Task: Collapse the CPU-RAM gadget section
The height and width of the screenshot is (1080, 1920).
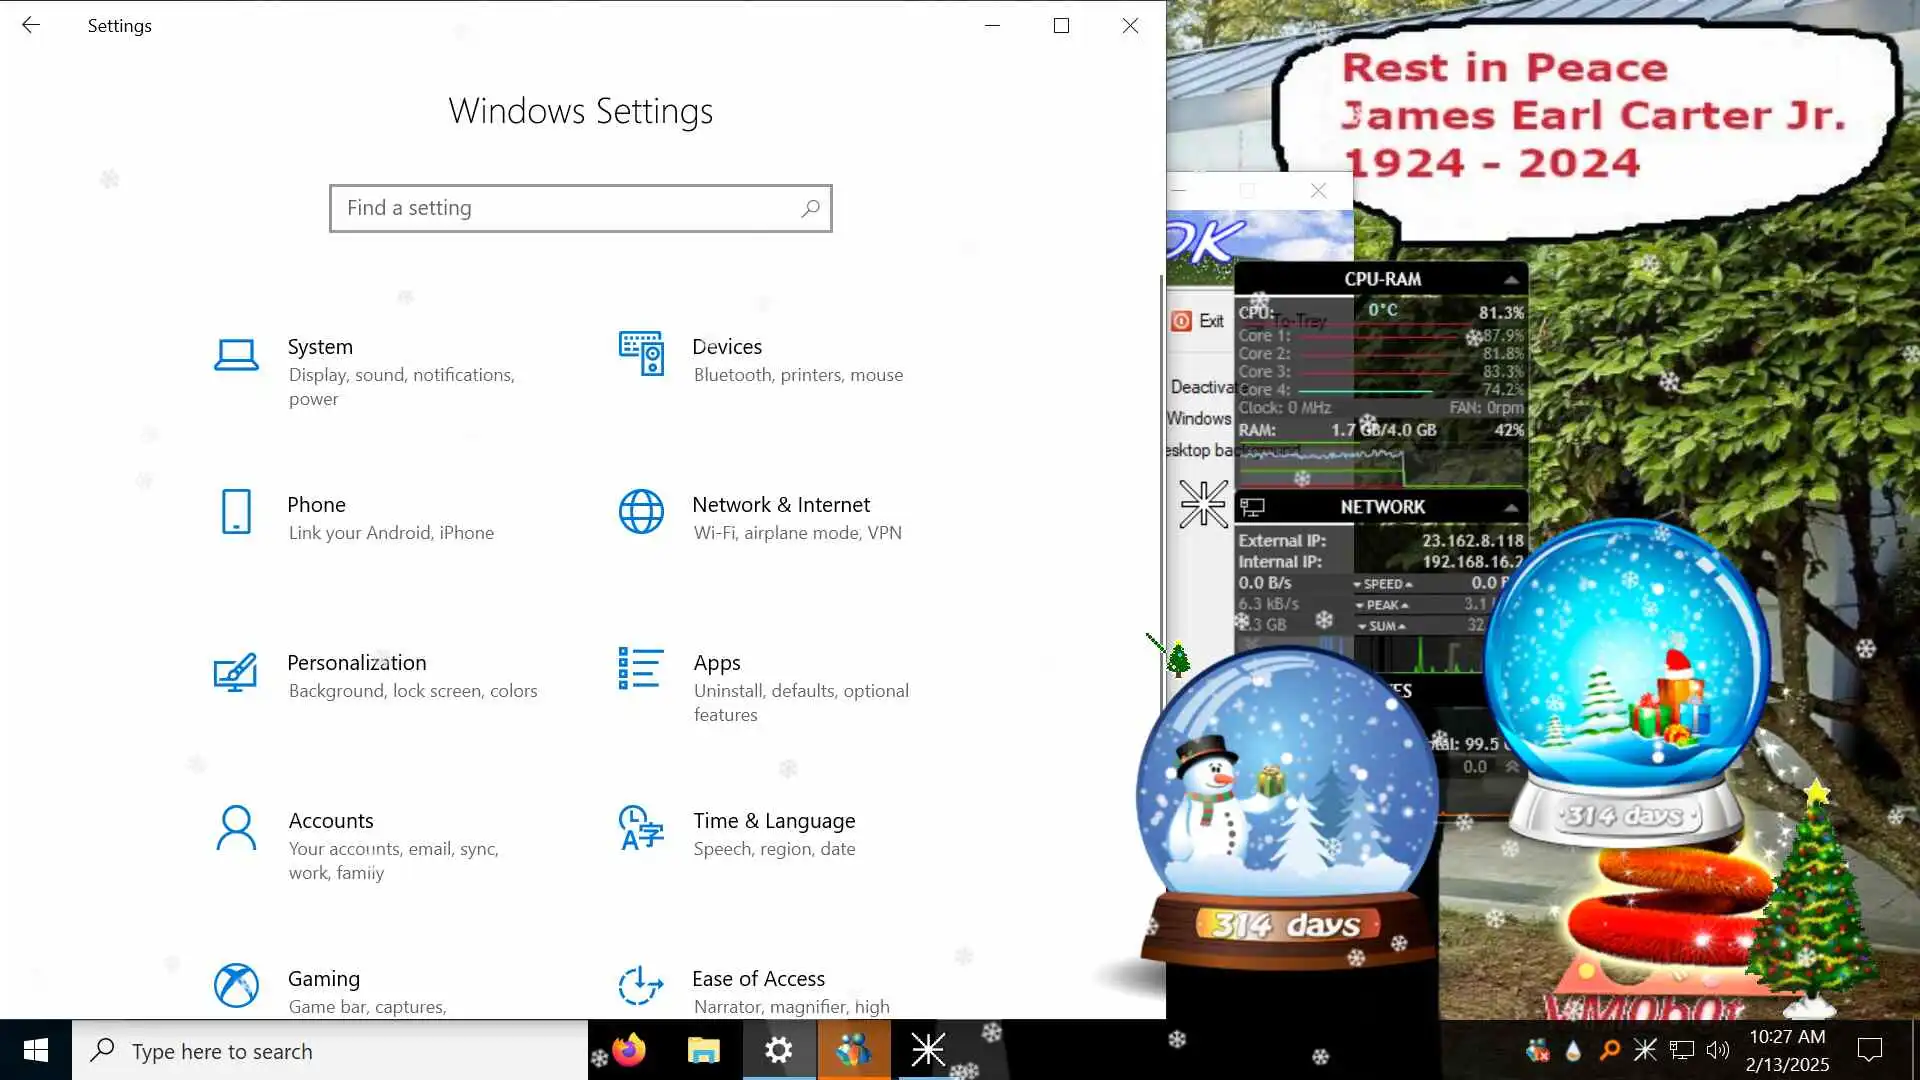Action: coord(1510,279)
